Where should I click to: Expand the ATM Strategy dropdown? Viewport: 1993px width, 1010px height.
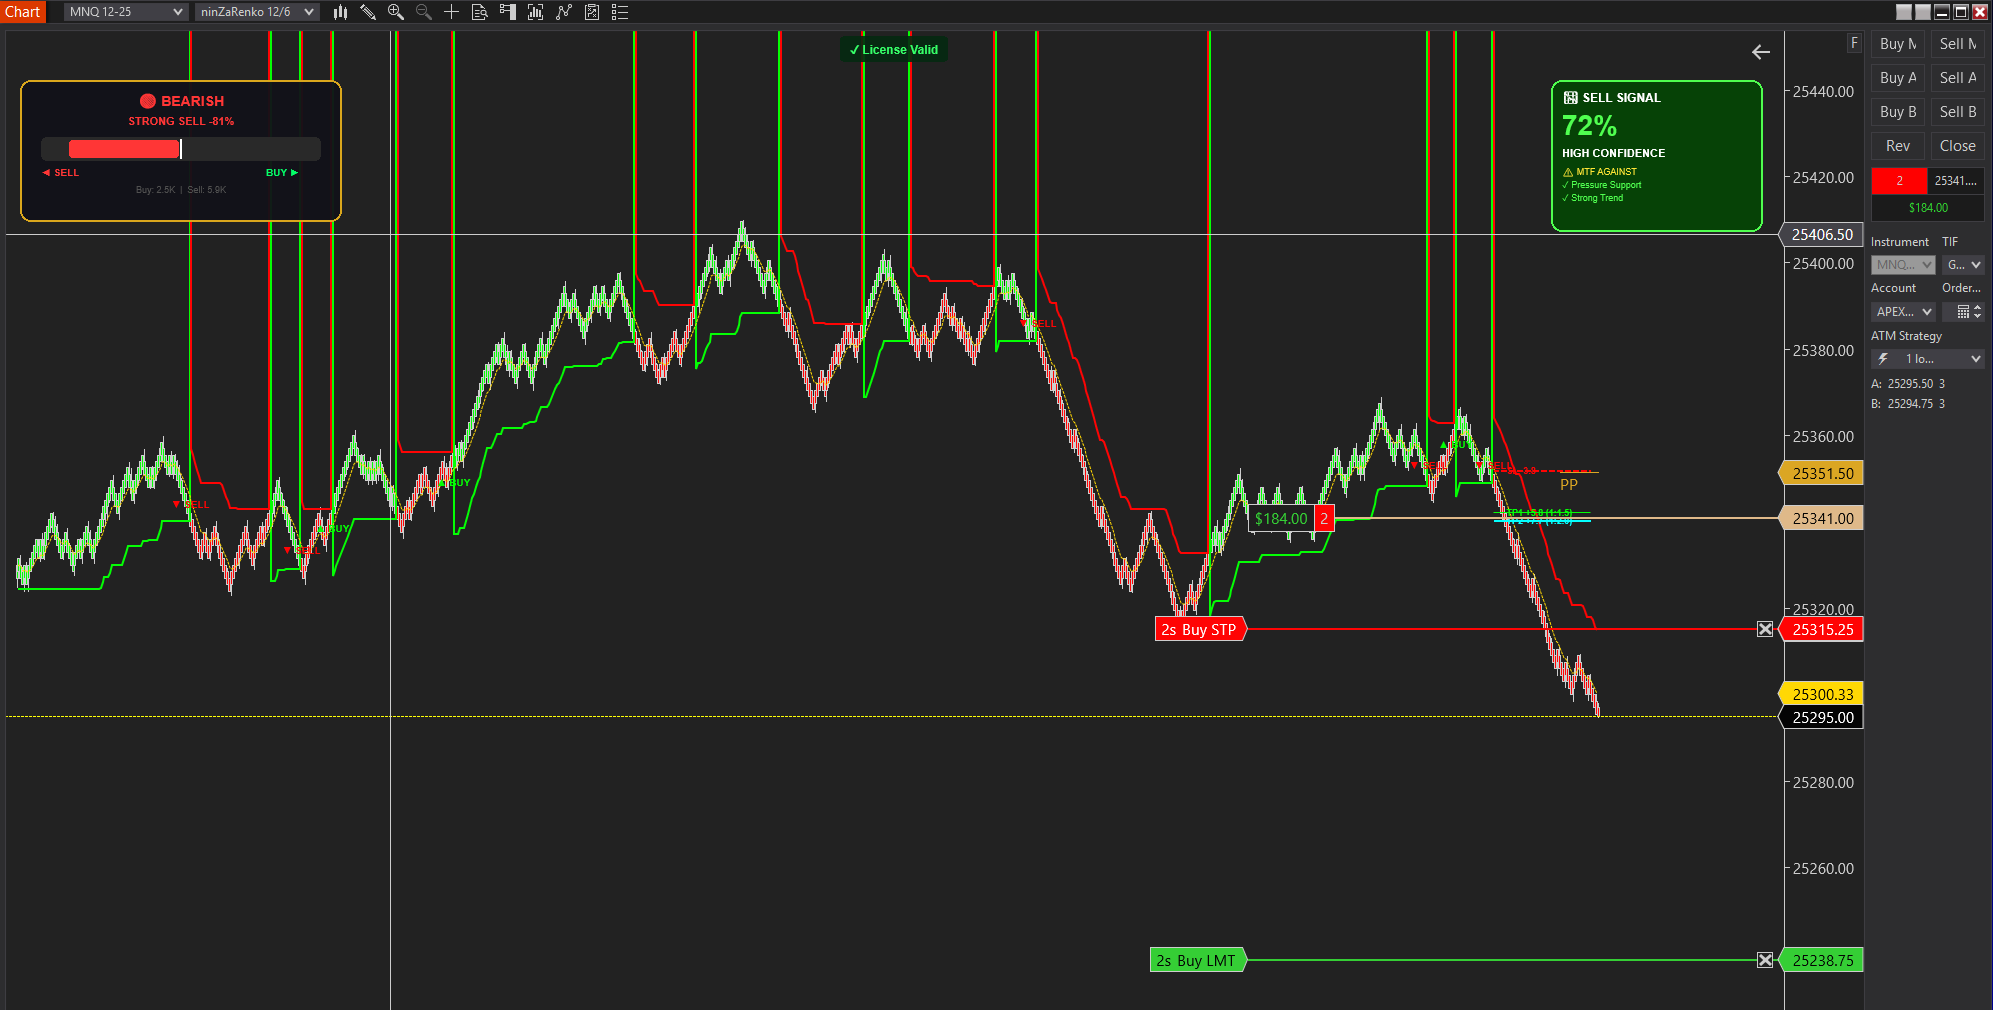coord(1928,359)
